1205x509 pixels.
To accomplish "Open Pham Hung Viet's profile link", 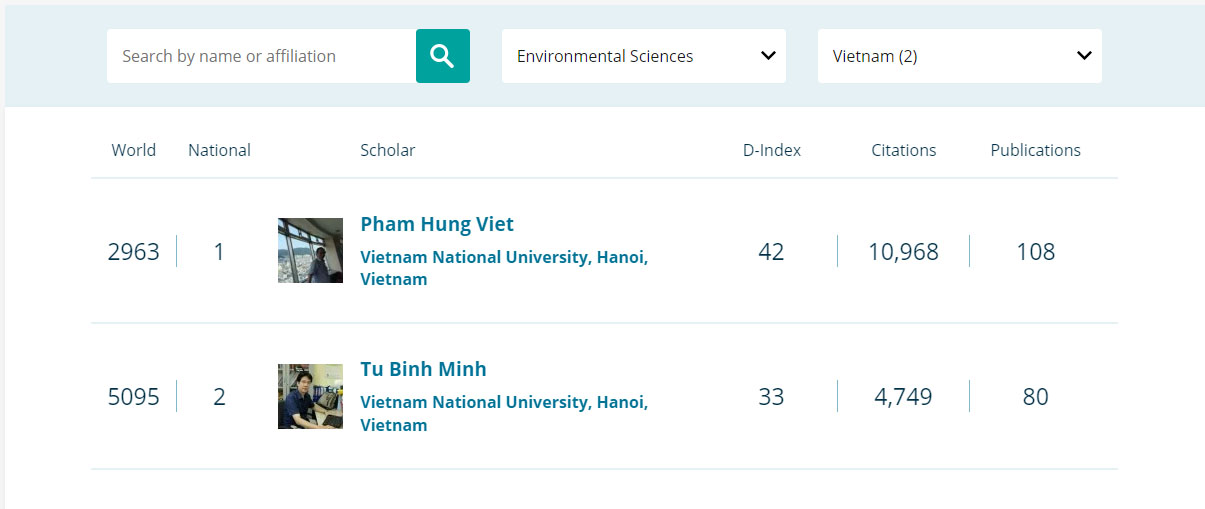I will click(437, 224).
